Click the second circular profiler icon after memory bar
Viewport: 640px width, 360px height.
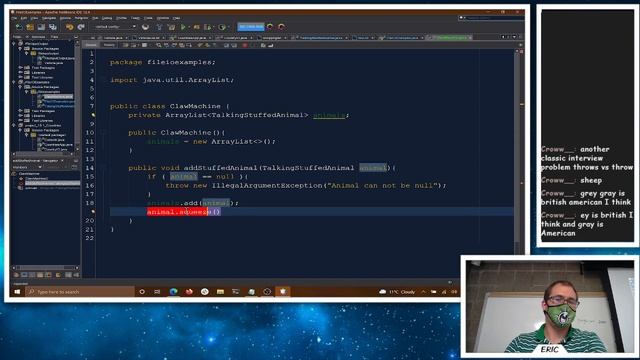click(281, 27)
